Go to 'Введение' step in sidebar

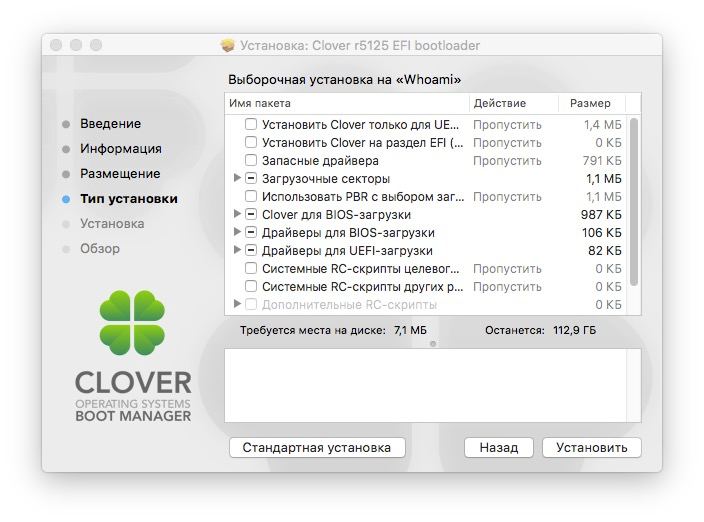[110, 123]
